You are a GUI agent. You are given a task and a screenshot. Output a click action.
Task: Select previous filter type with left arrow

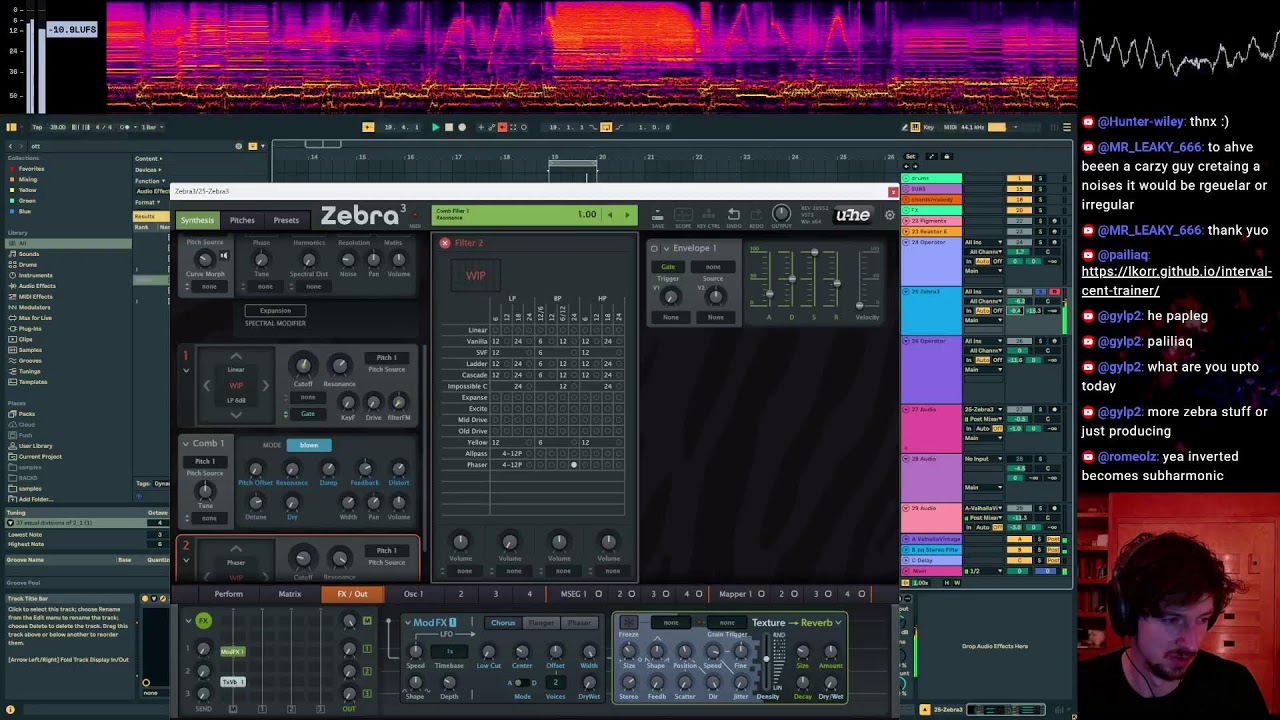(x=207, y=385)
